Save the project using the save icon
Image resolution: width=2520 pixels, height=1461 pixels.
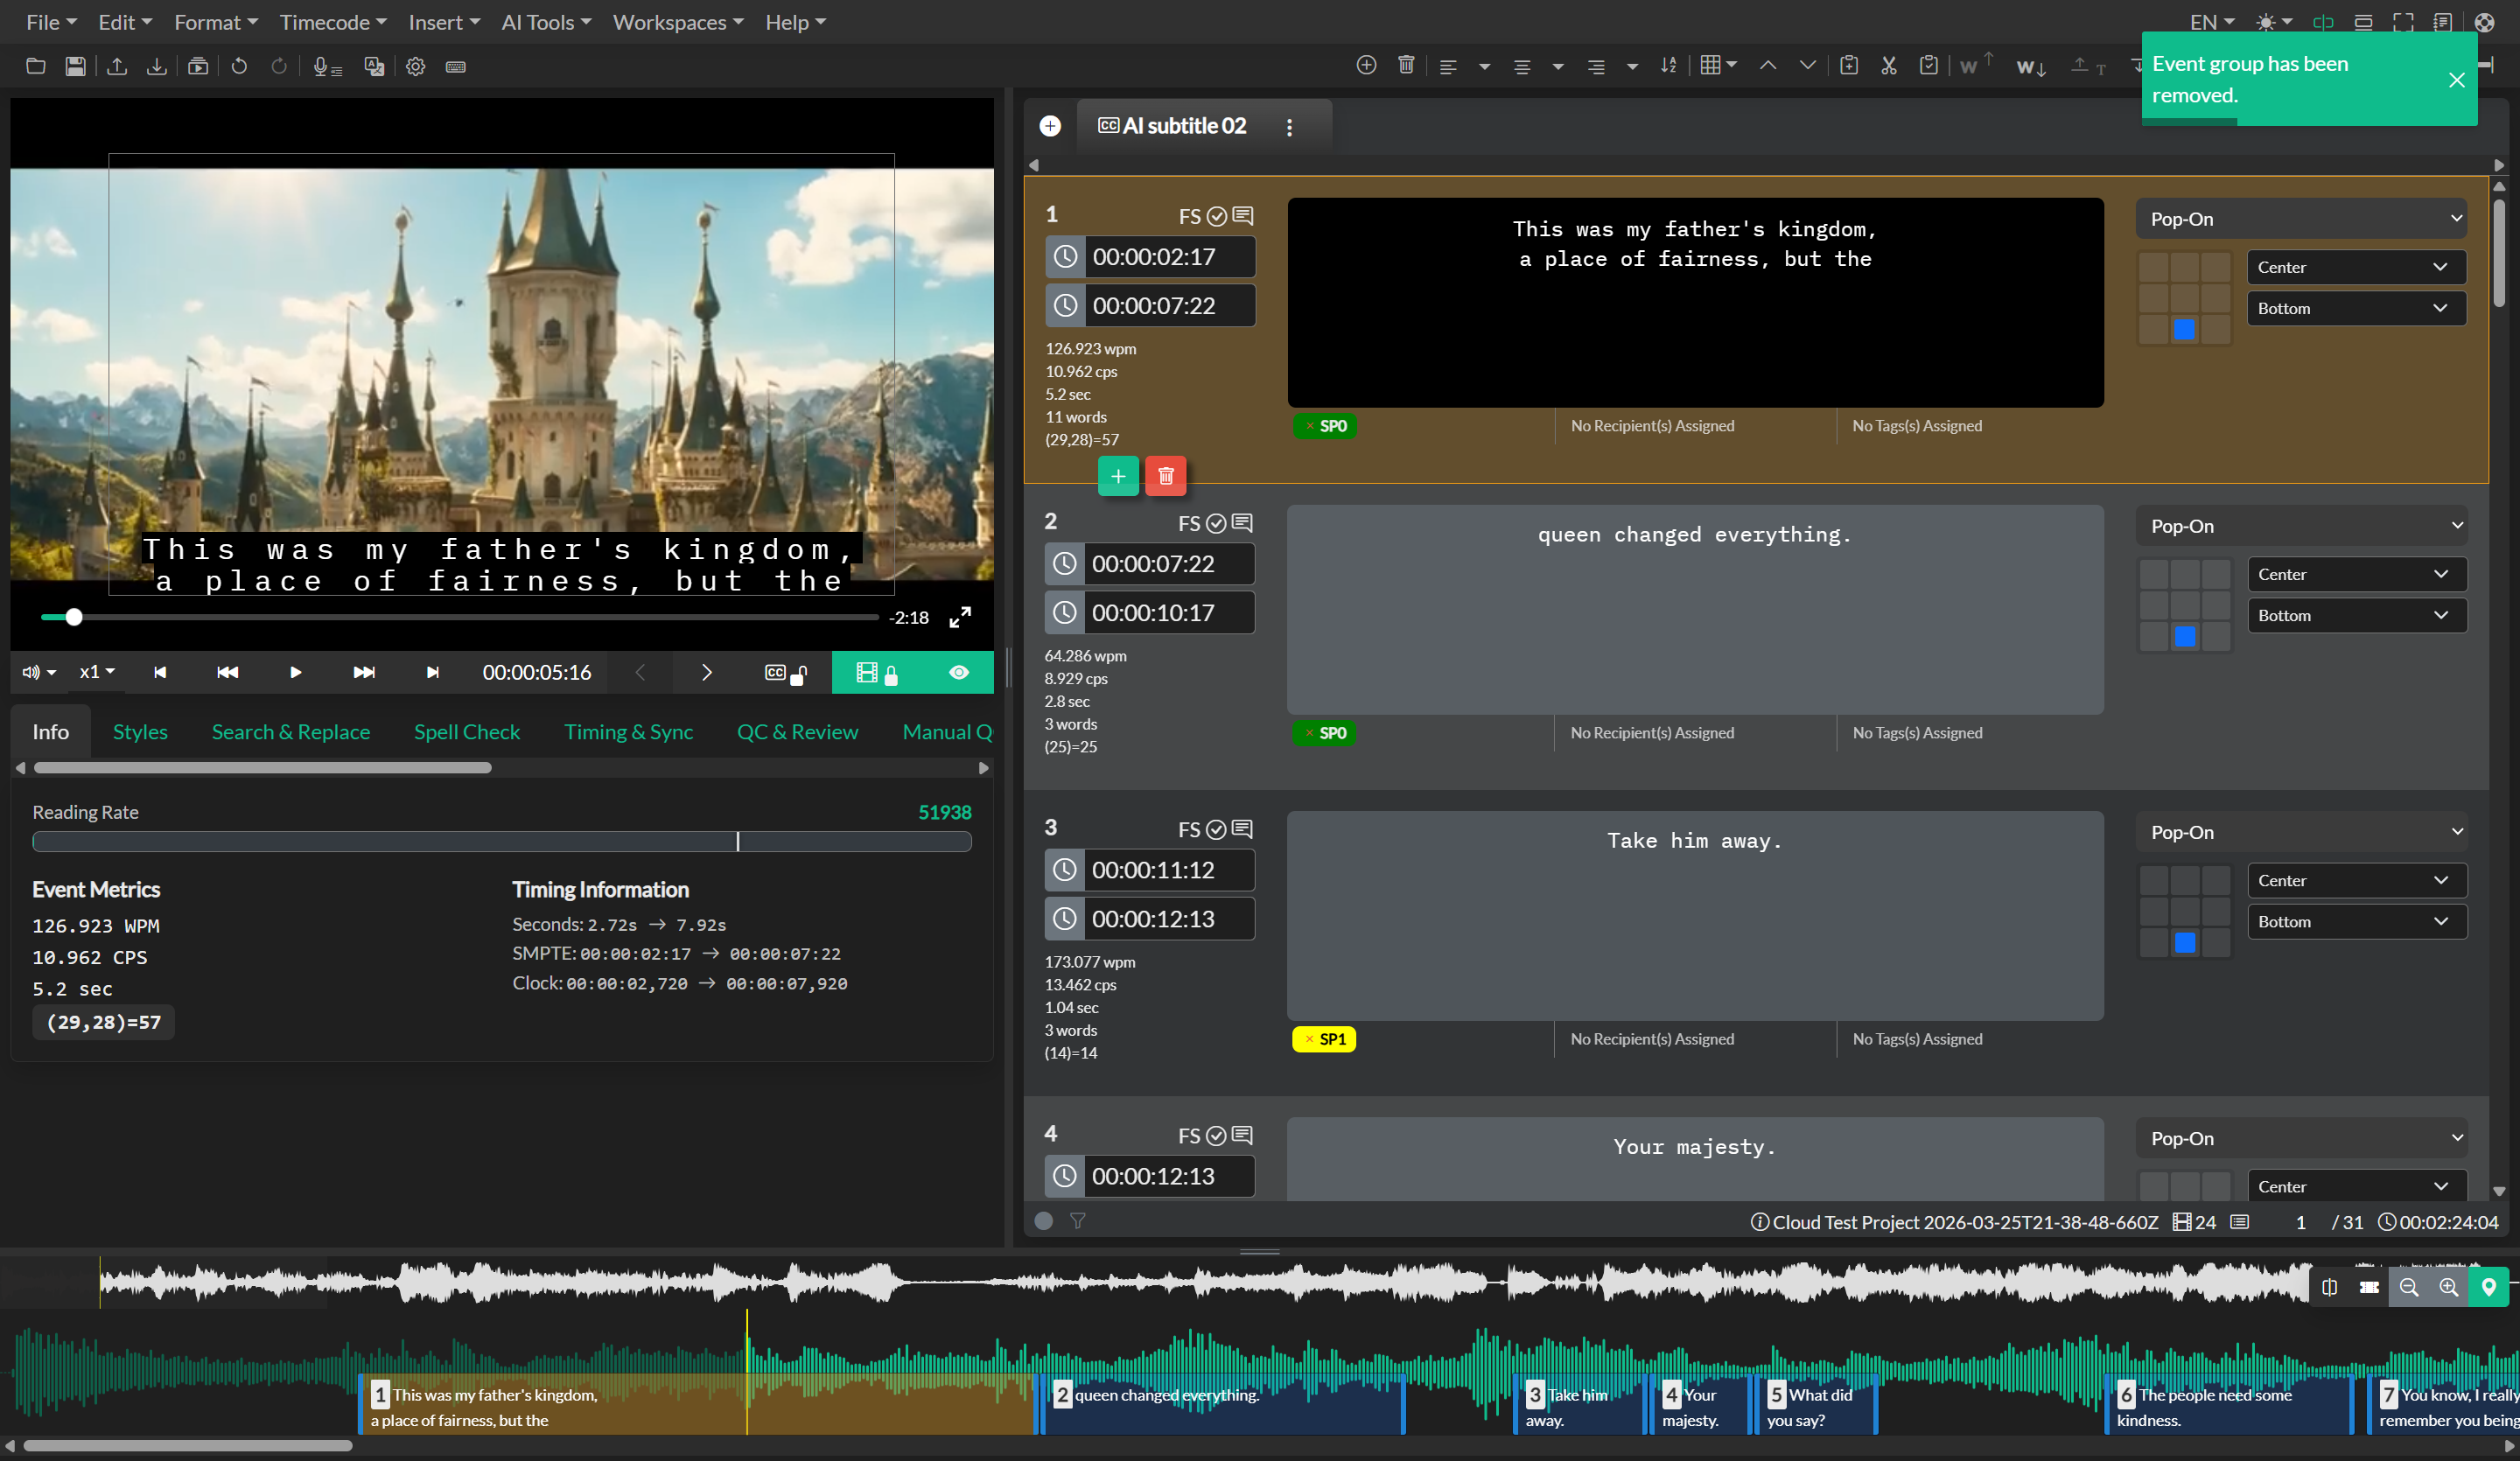point(75,66)
